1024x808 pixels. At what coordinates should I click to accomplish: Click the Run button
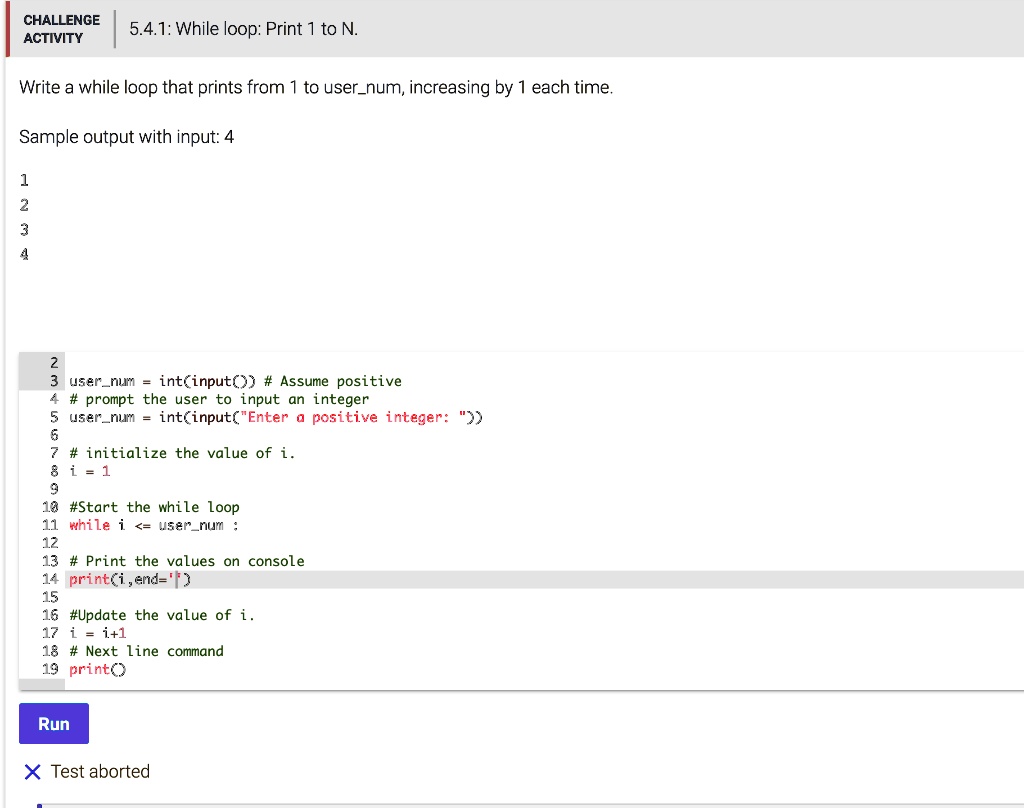coord(54,723)
